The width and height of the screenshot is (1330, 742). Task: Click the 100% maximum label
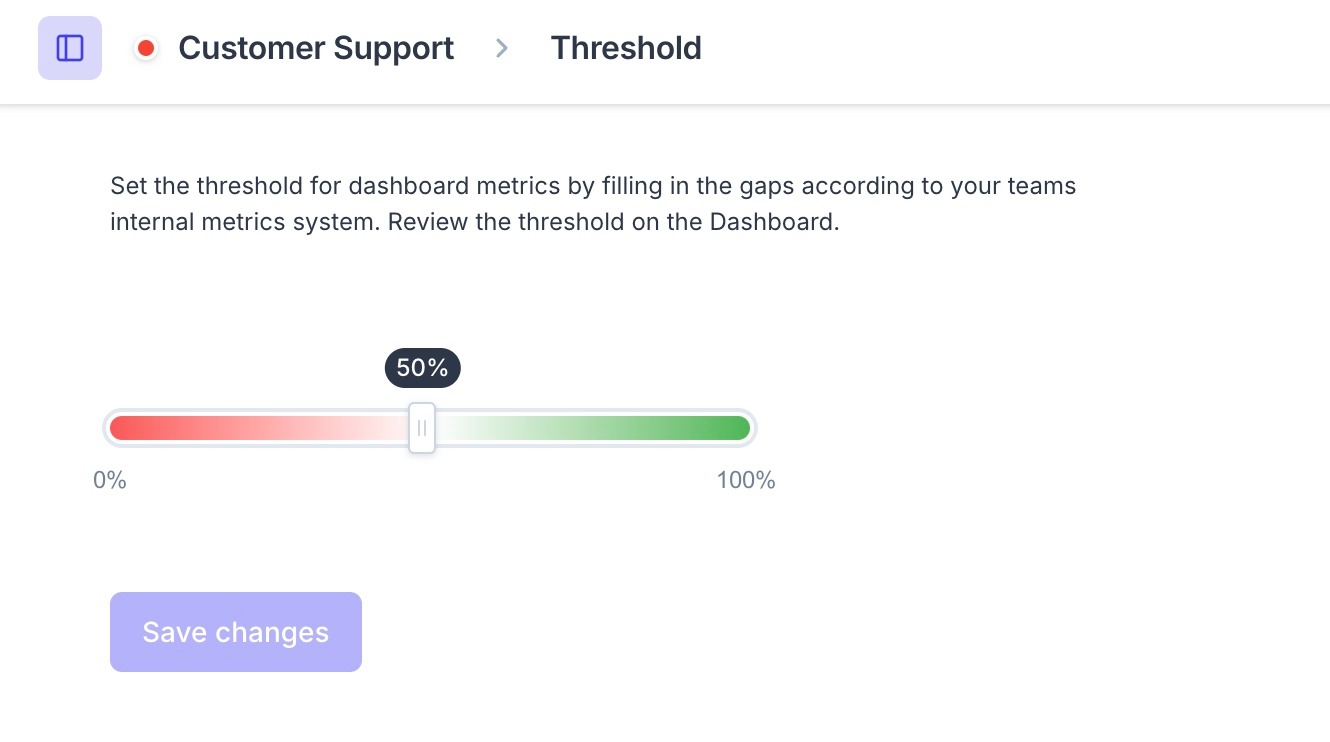pyautogui.click(x=746, y=481)
